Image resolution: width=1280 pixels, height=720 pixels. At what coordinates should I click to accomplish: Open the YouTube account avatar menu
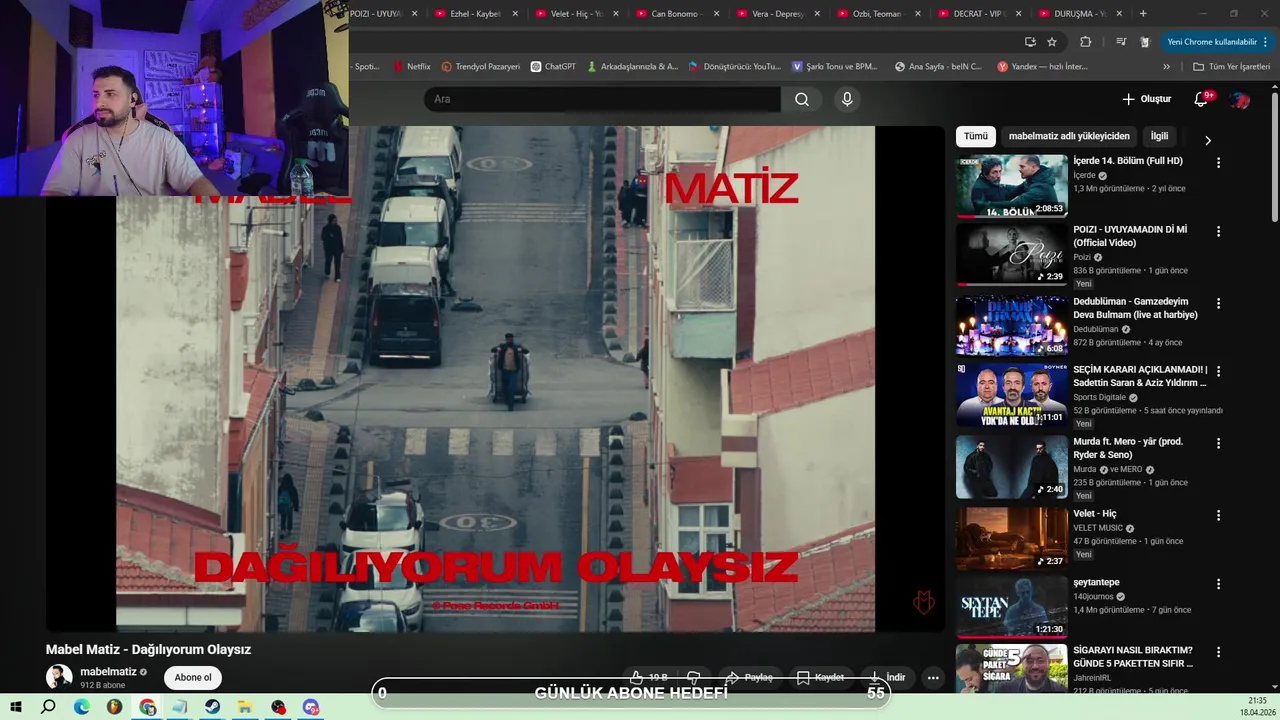click(x=1240, y=99)
